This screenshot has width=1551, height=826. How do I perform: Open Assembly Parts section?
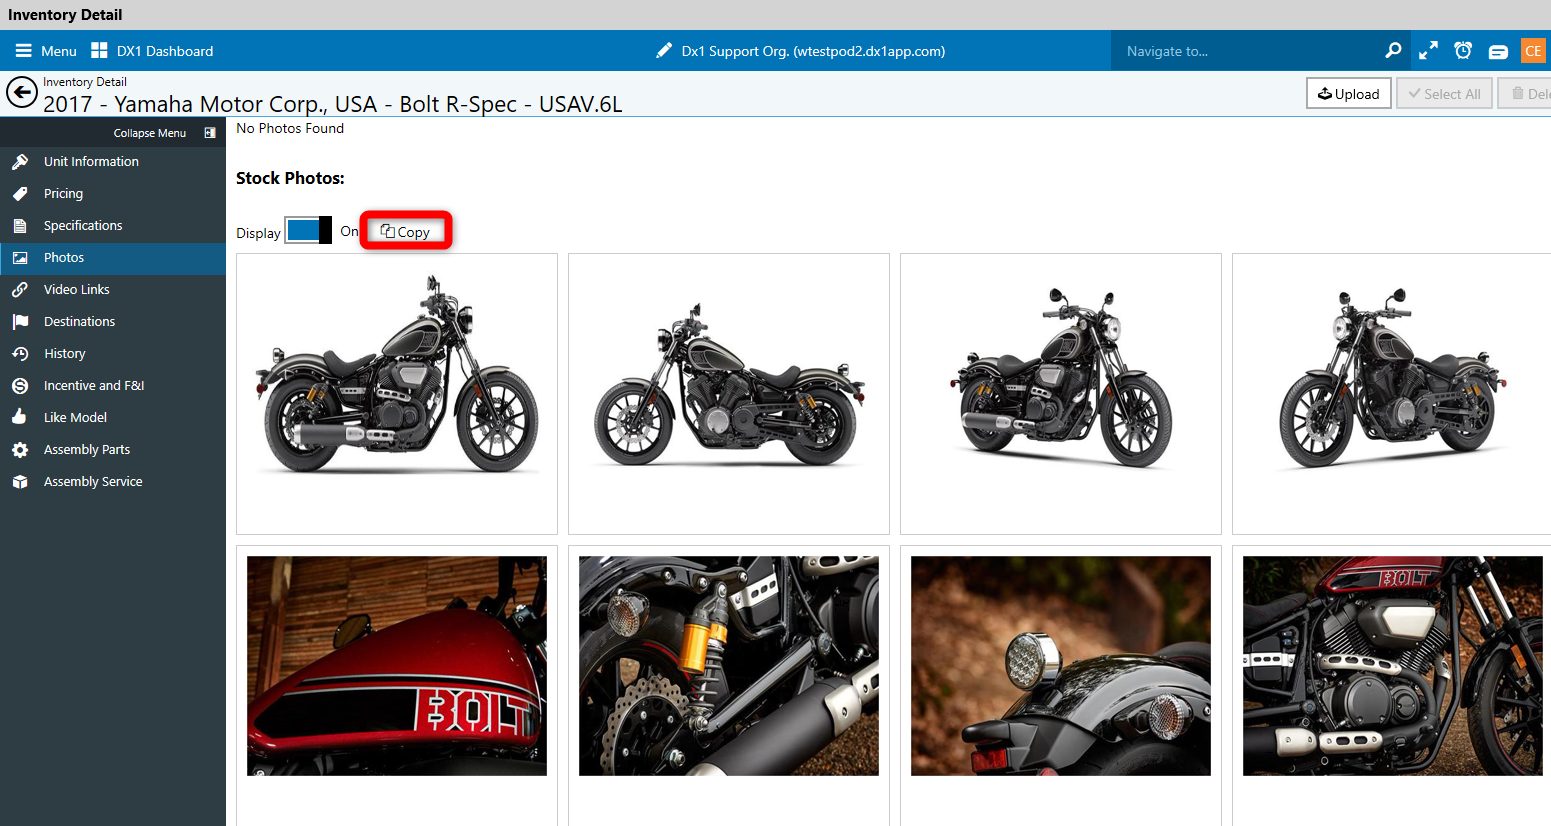[x=113, y=449]
